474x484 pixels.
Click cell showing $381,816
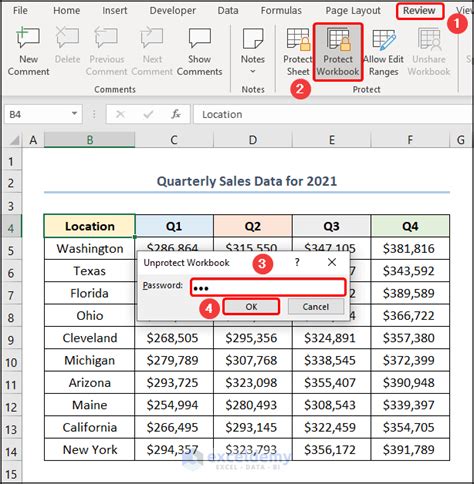tap(410, 249)
